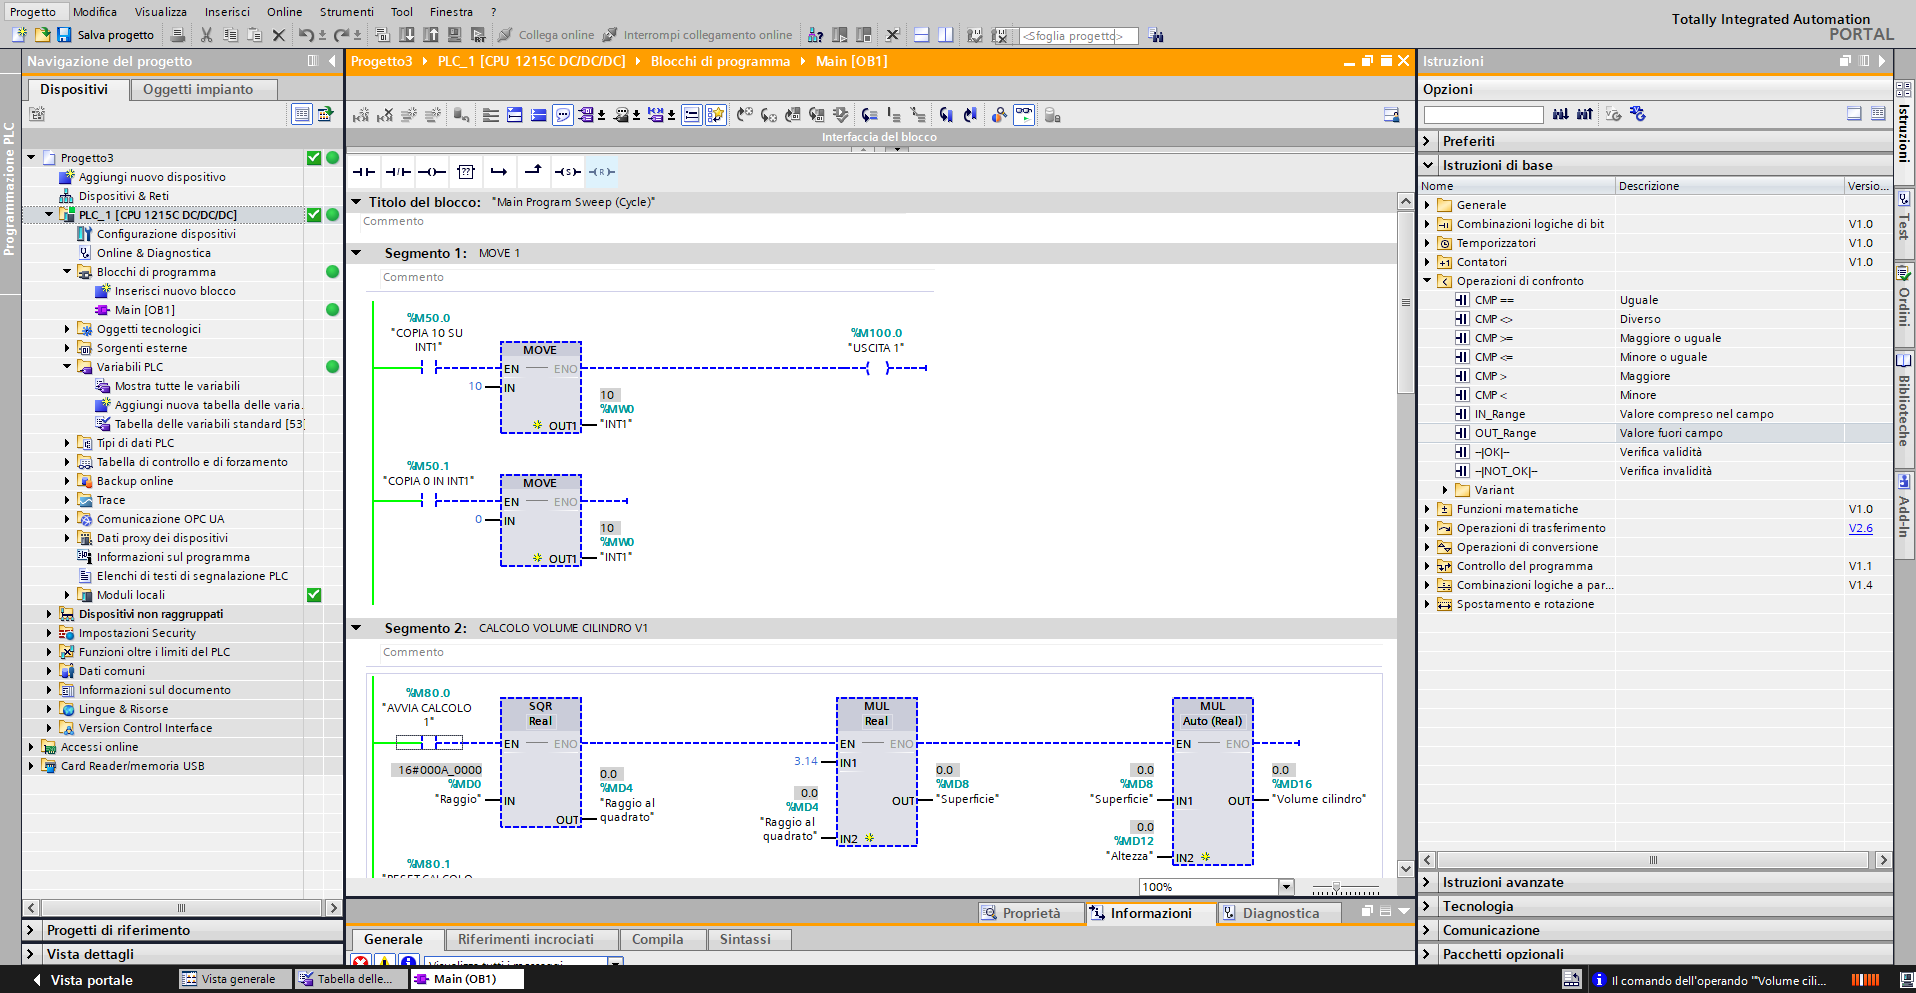Viewport: 1916px width, 993px height.
Task: Insert a normally open contact
Action: 364,172
